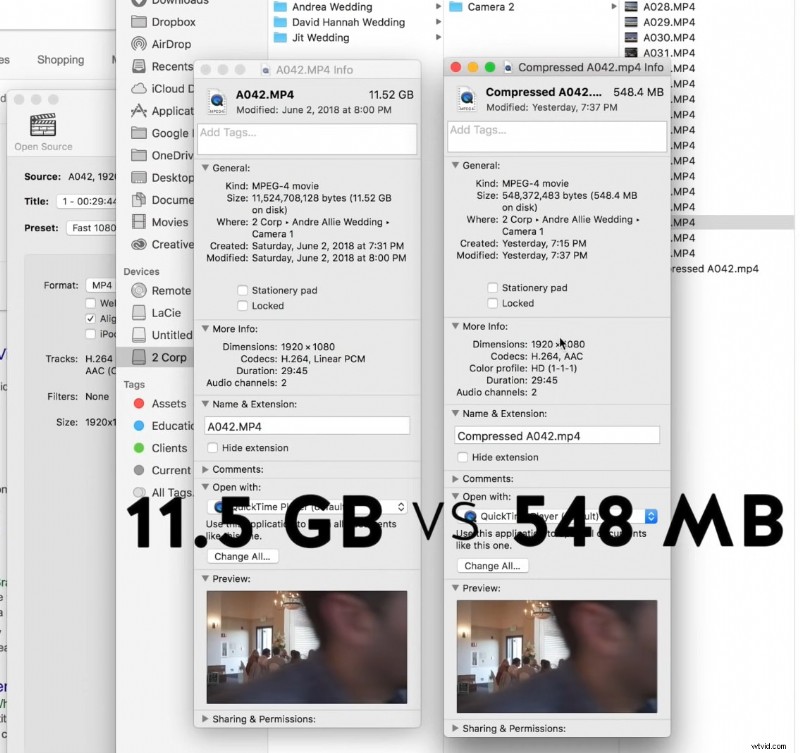Click Change All in the A042.MP4 info window
Screen dimensions: 800x753
[x=241, y=556]
